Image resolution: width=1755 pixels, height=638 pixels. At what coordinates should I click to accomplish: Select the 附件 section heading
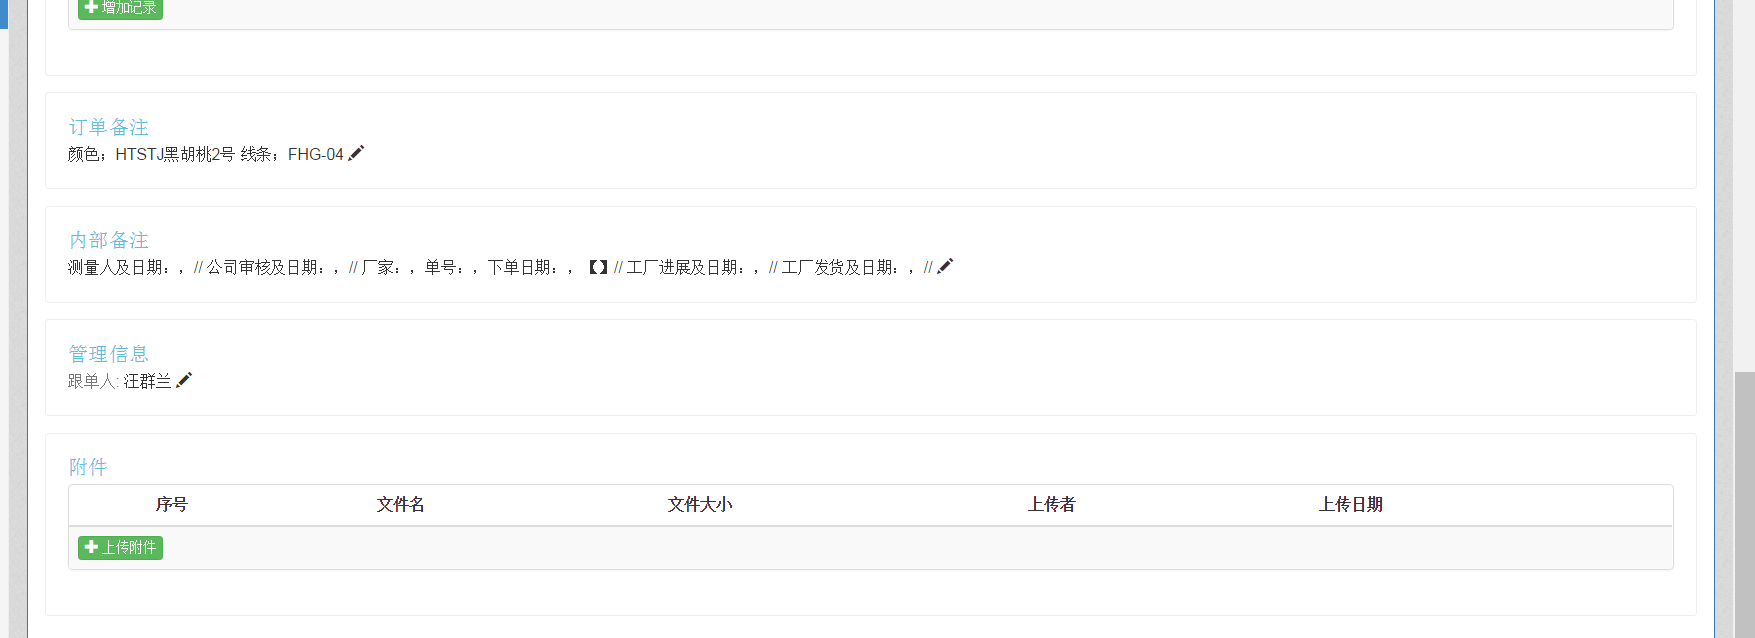[x=88, y=467]
